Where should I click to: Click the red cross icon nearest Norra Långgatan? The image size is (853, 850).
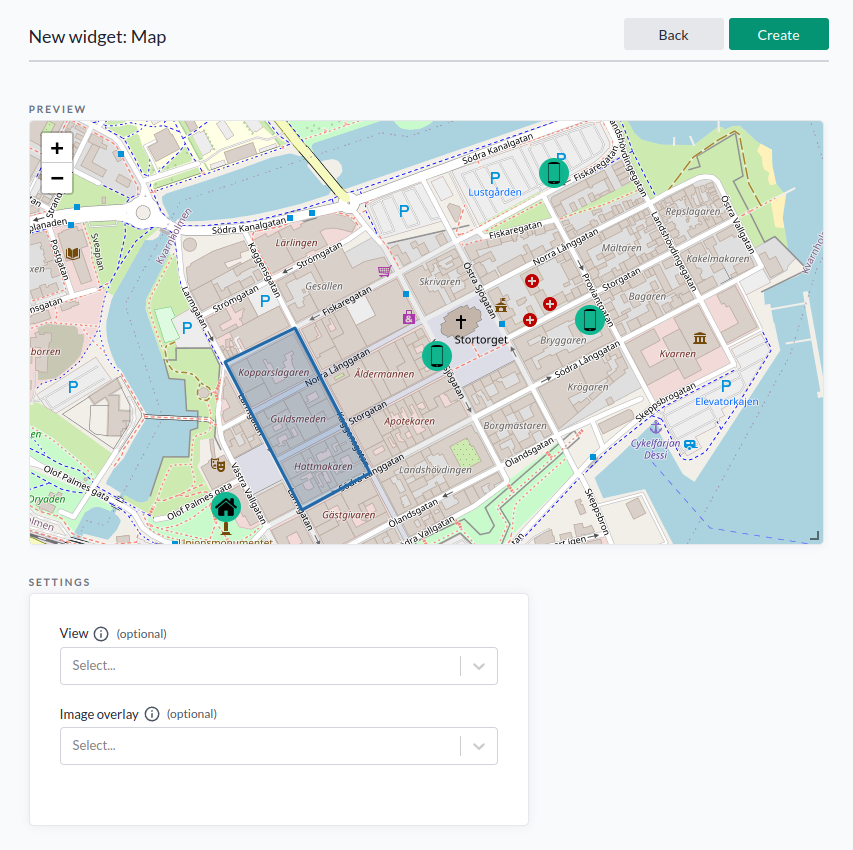click(x=532, y=281)
